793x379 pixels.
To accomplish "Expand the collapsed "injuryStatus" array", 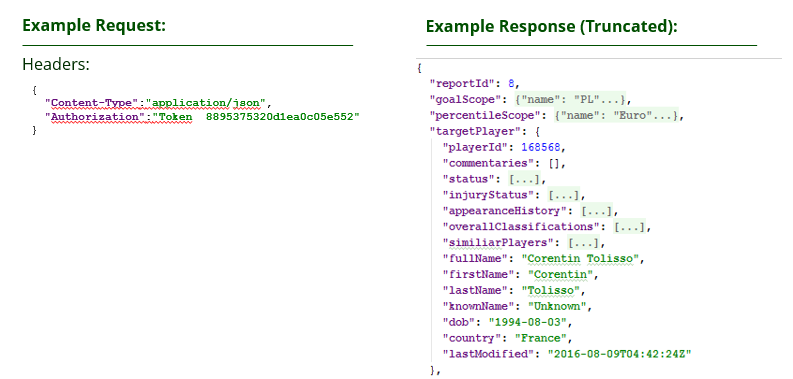I will [564, 195].
